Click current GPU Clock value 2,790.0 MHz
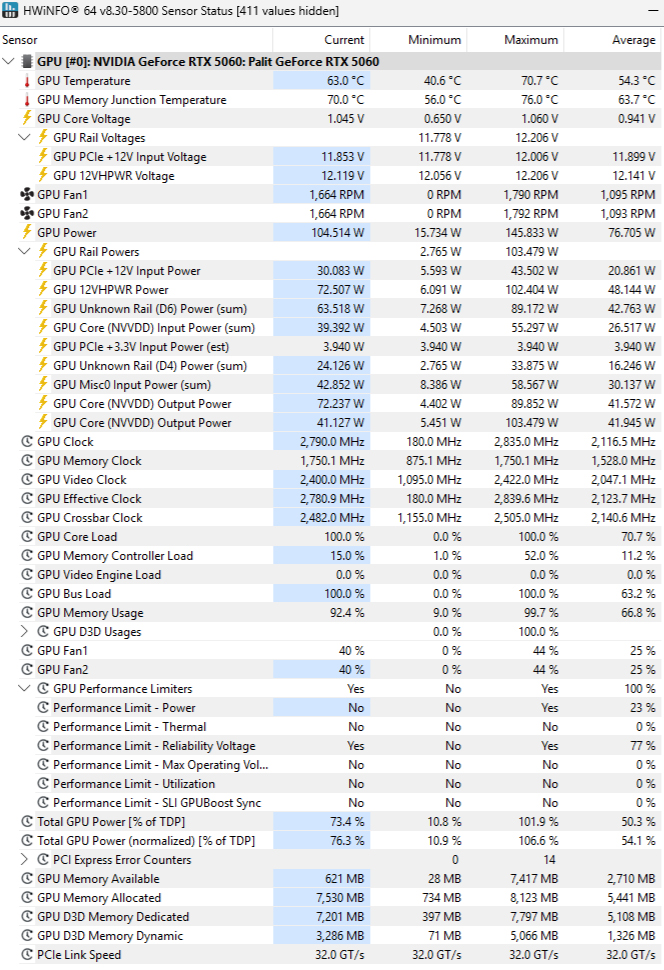The width and height of the screenshot is (664, 970). [x=332, y=442]
